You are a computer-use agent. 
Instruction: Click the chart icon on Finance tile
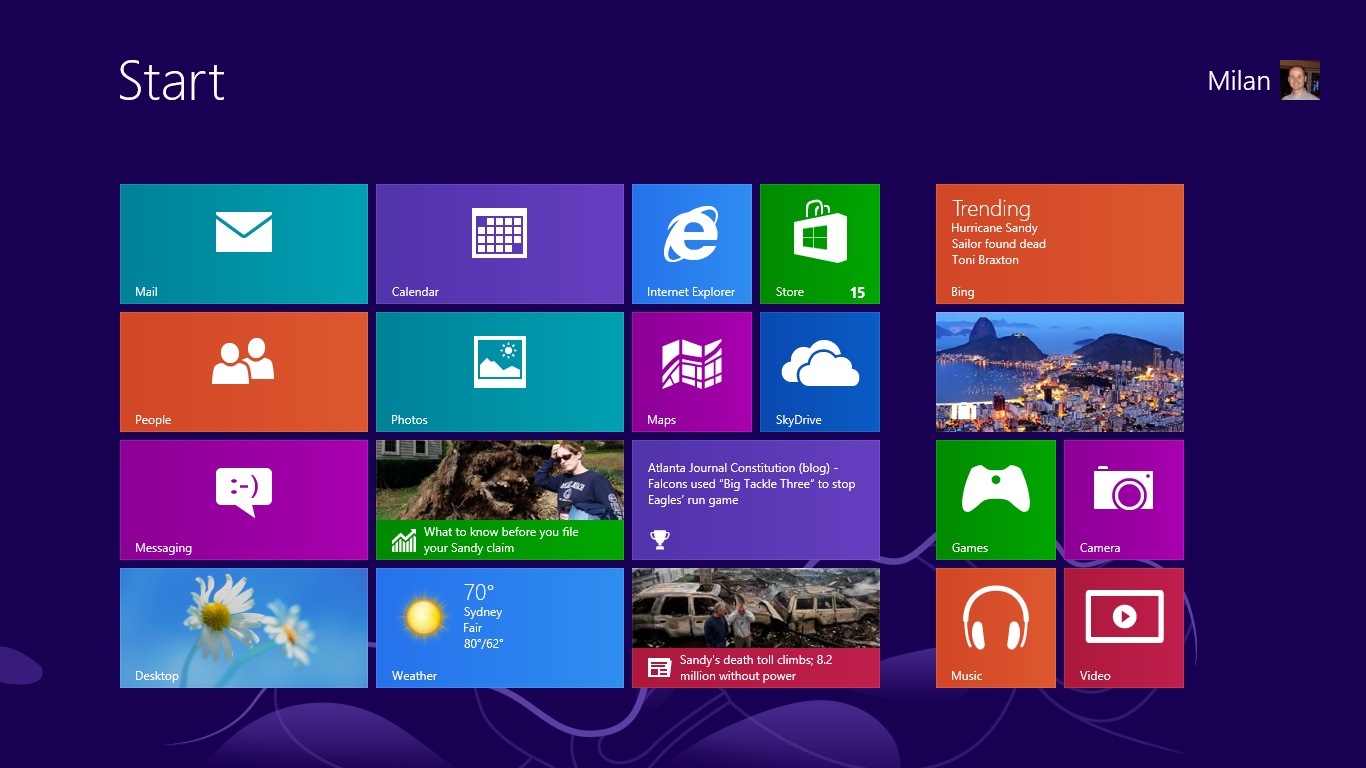pos(404,541)
